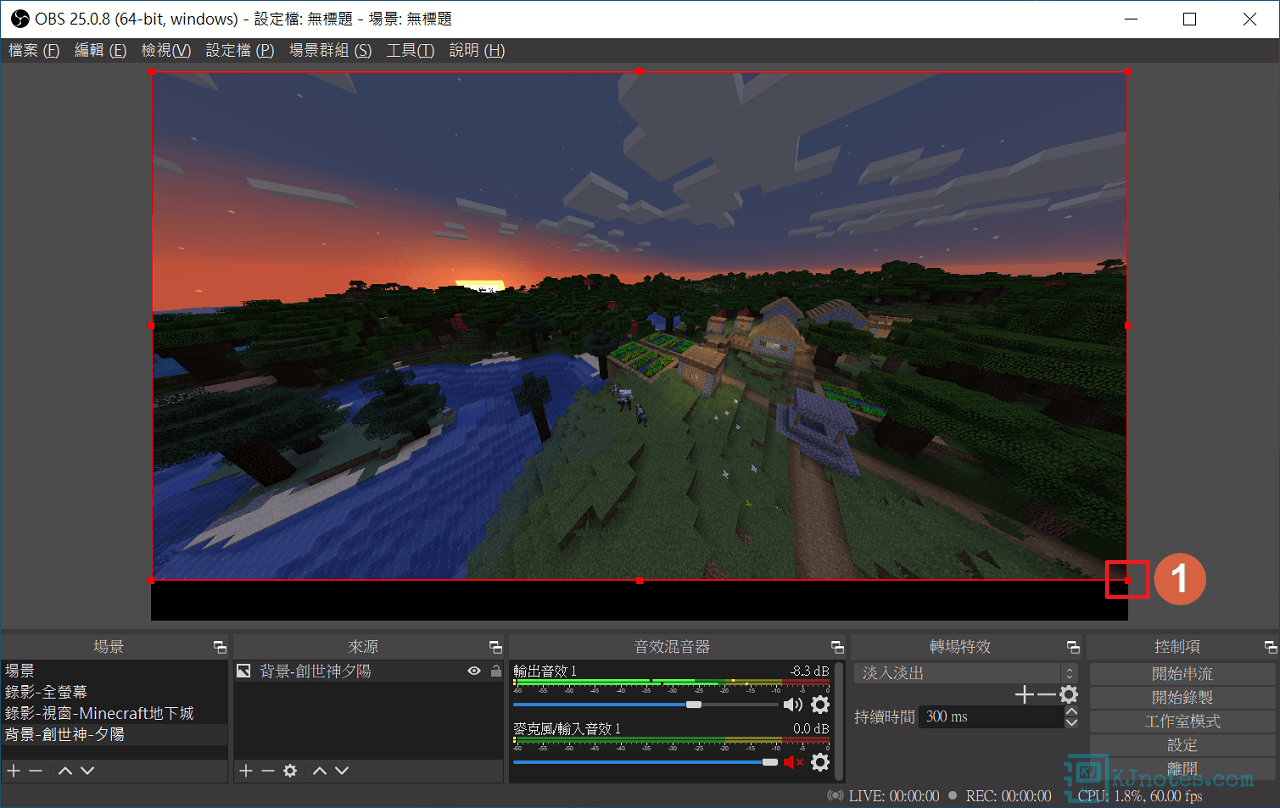The width and height of the screenshot is (1280, 808).
Task: Open source properties gear icon
Action: 290,771
